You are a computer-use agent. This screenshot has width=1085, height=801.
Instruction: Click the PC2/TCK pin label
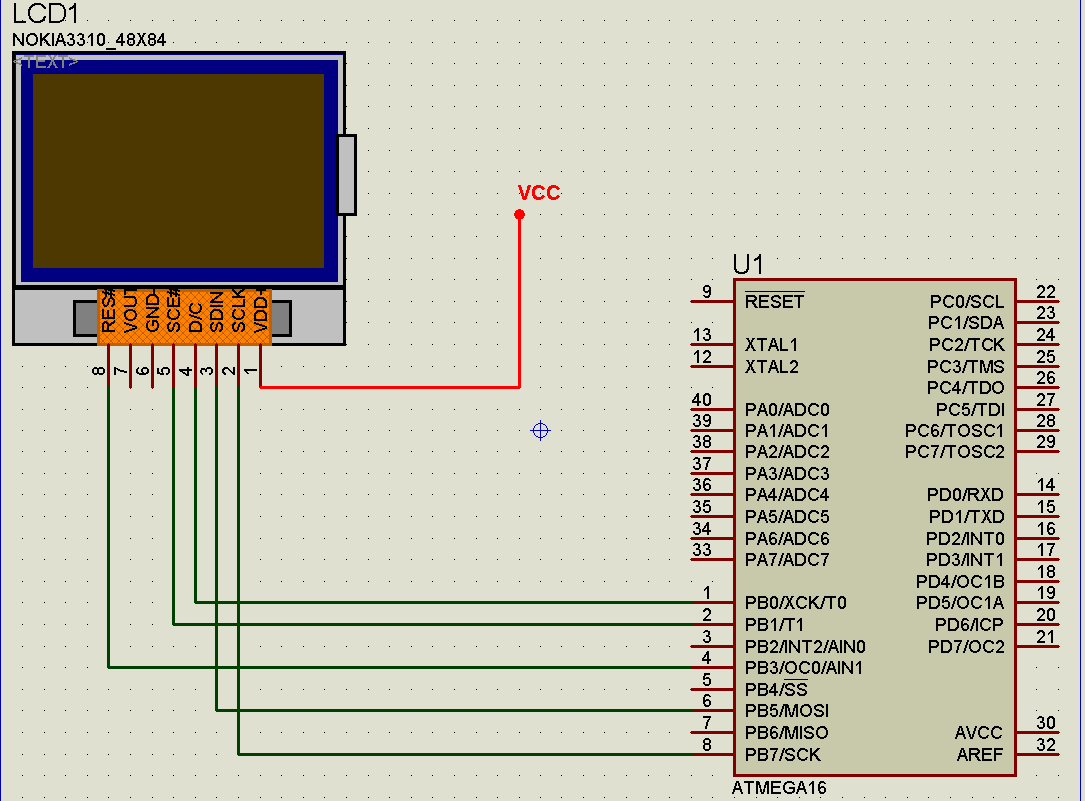[x=966, y=344]
